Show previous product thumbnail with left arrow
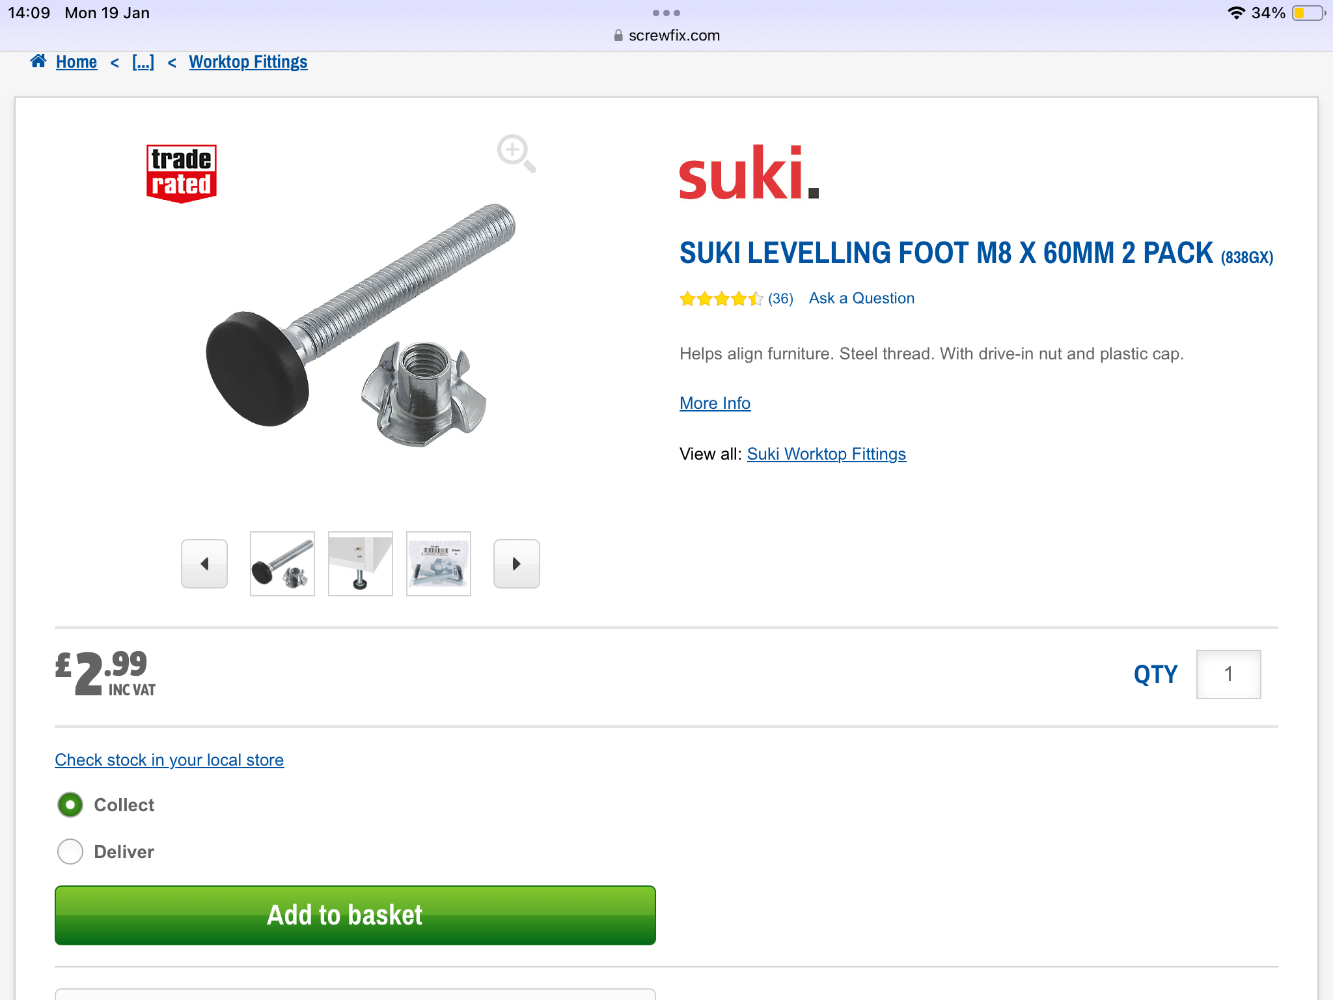Image resolution: width=1333 pixels, height=1000 pixels. pyautogui.click(x=204, y=564)
